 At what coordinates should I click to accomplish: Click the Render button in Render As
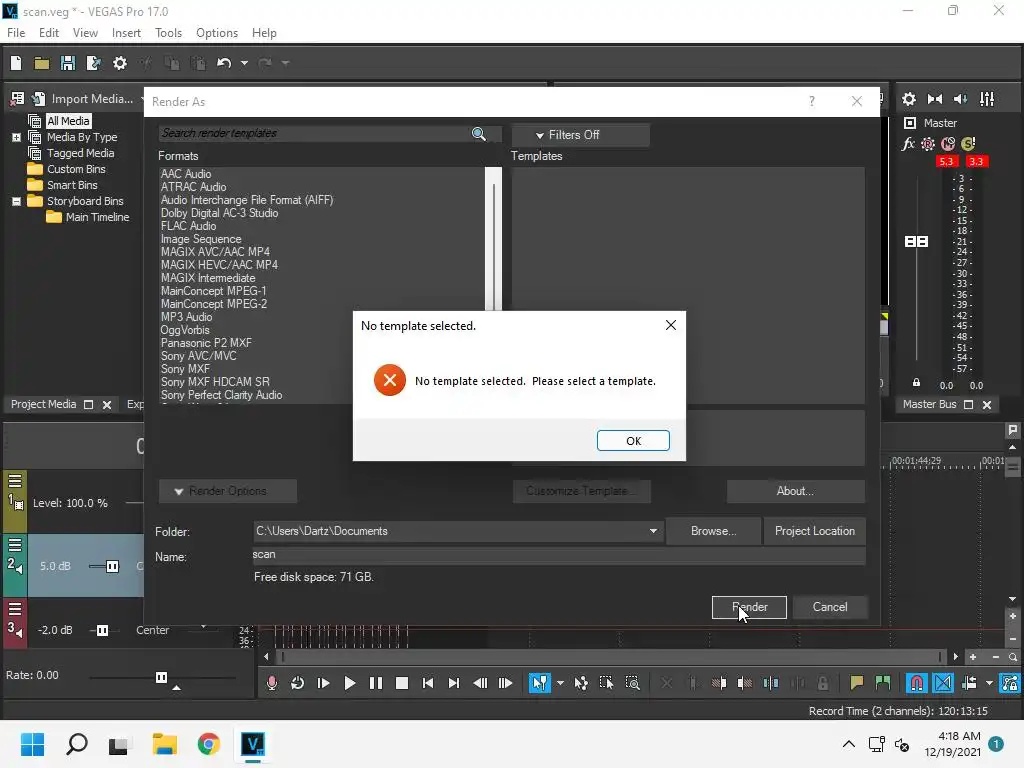749,607
